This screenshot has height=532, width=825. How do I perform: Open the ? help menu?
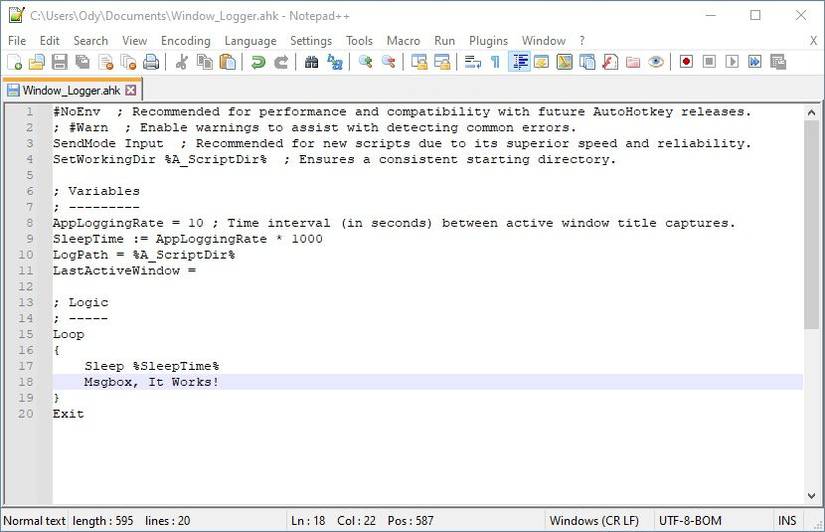(x=582, y=41)
